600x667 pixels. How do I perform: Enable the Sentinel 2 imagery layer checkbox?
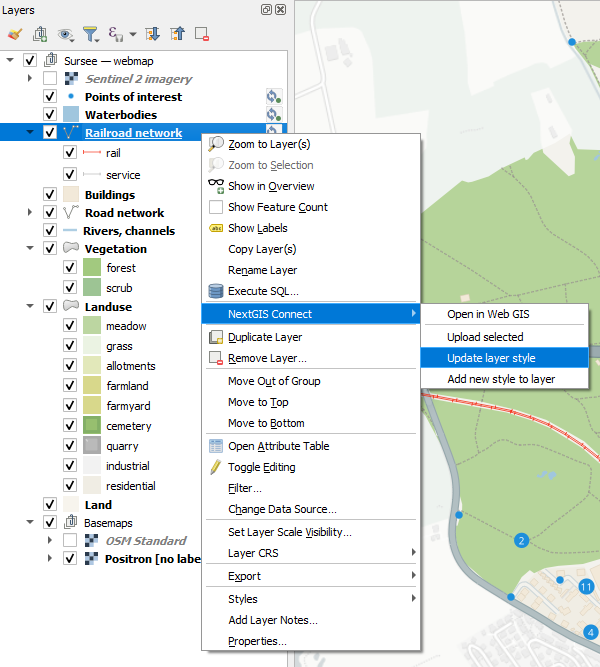point(50,78)
